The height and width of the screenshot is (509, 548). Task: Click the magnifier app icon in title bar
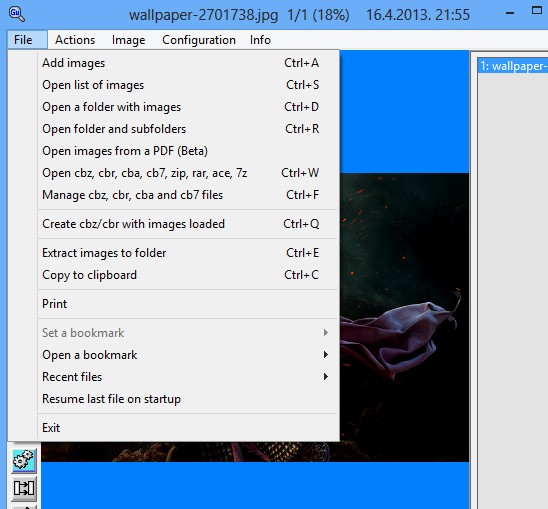pyautogui.click(x=16, y=14)
